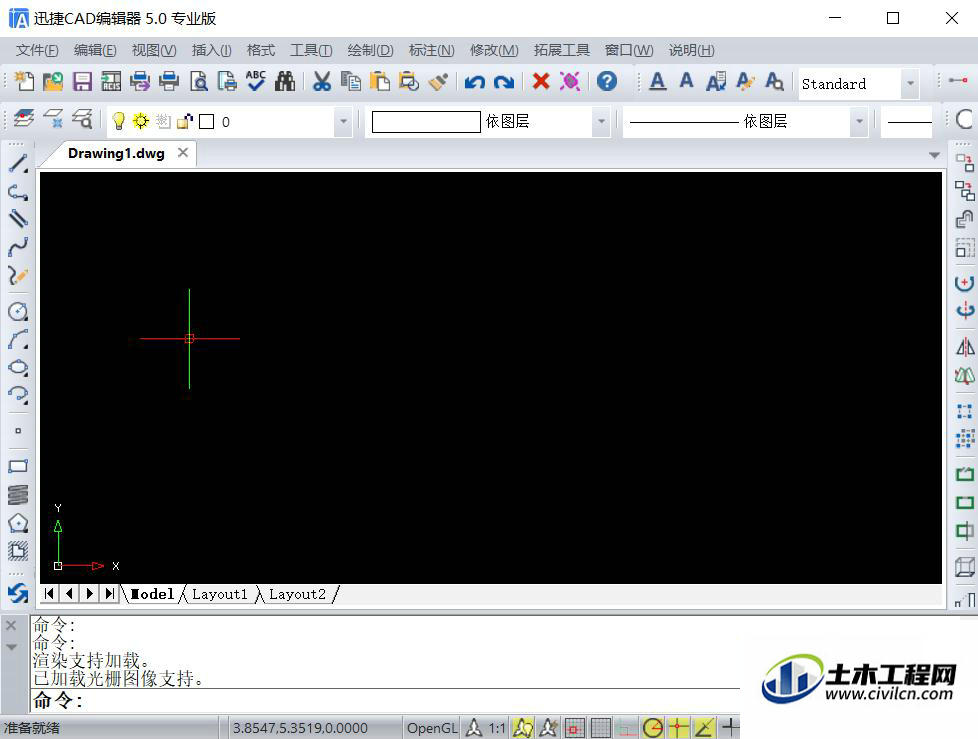Pick the Arc drawing tool
This screenshot has width=978, height=739.
(x=18, y=339)
